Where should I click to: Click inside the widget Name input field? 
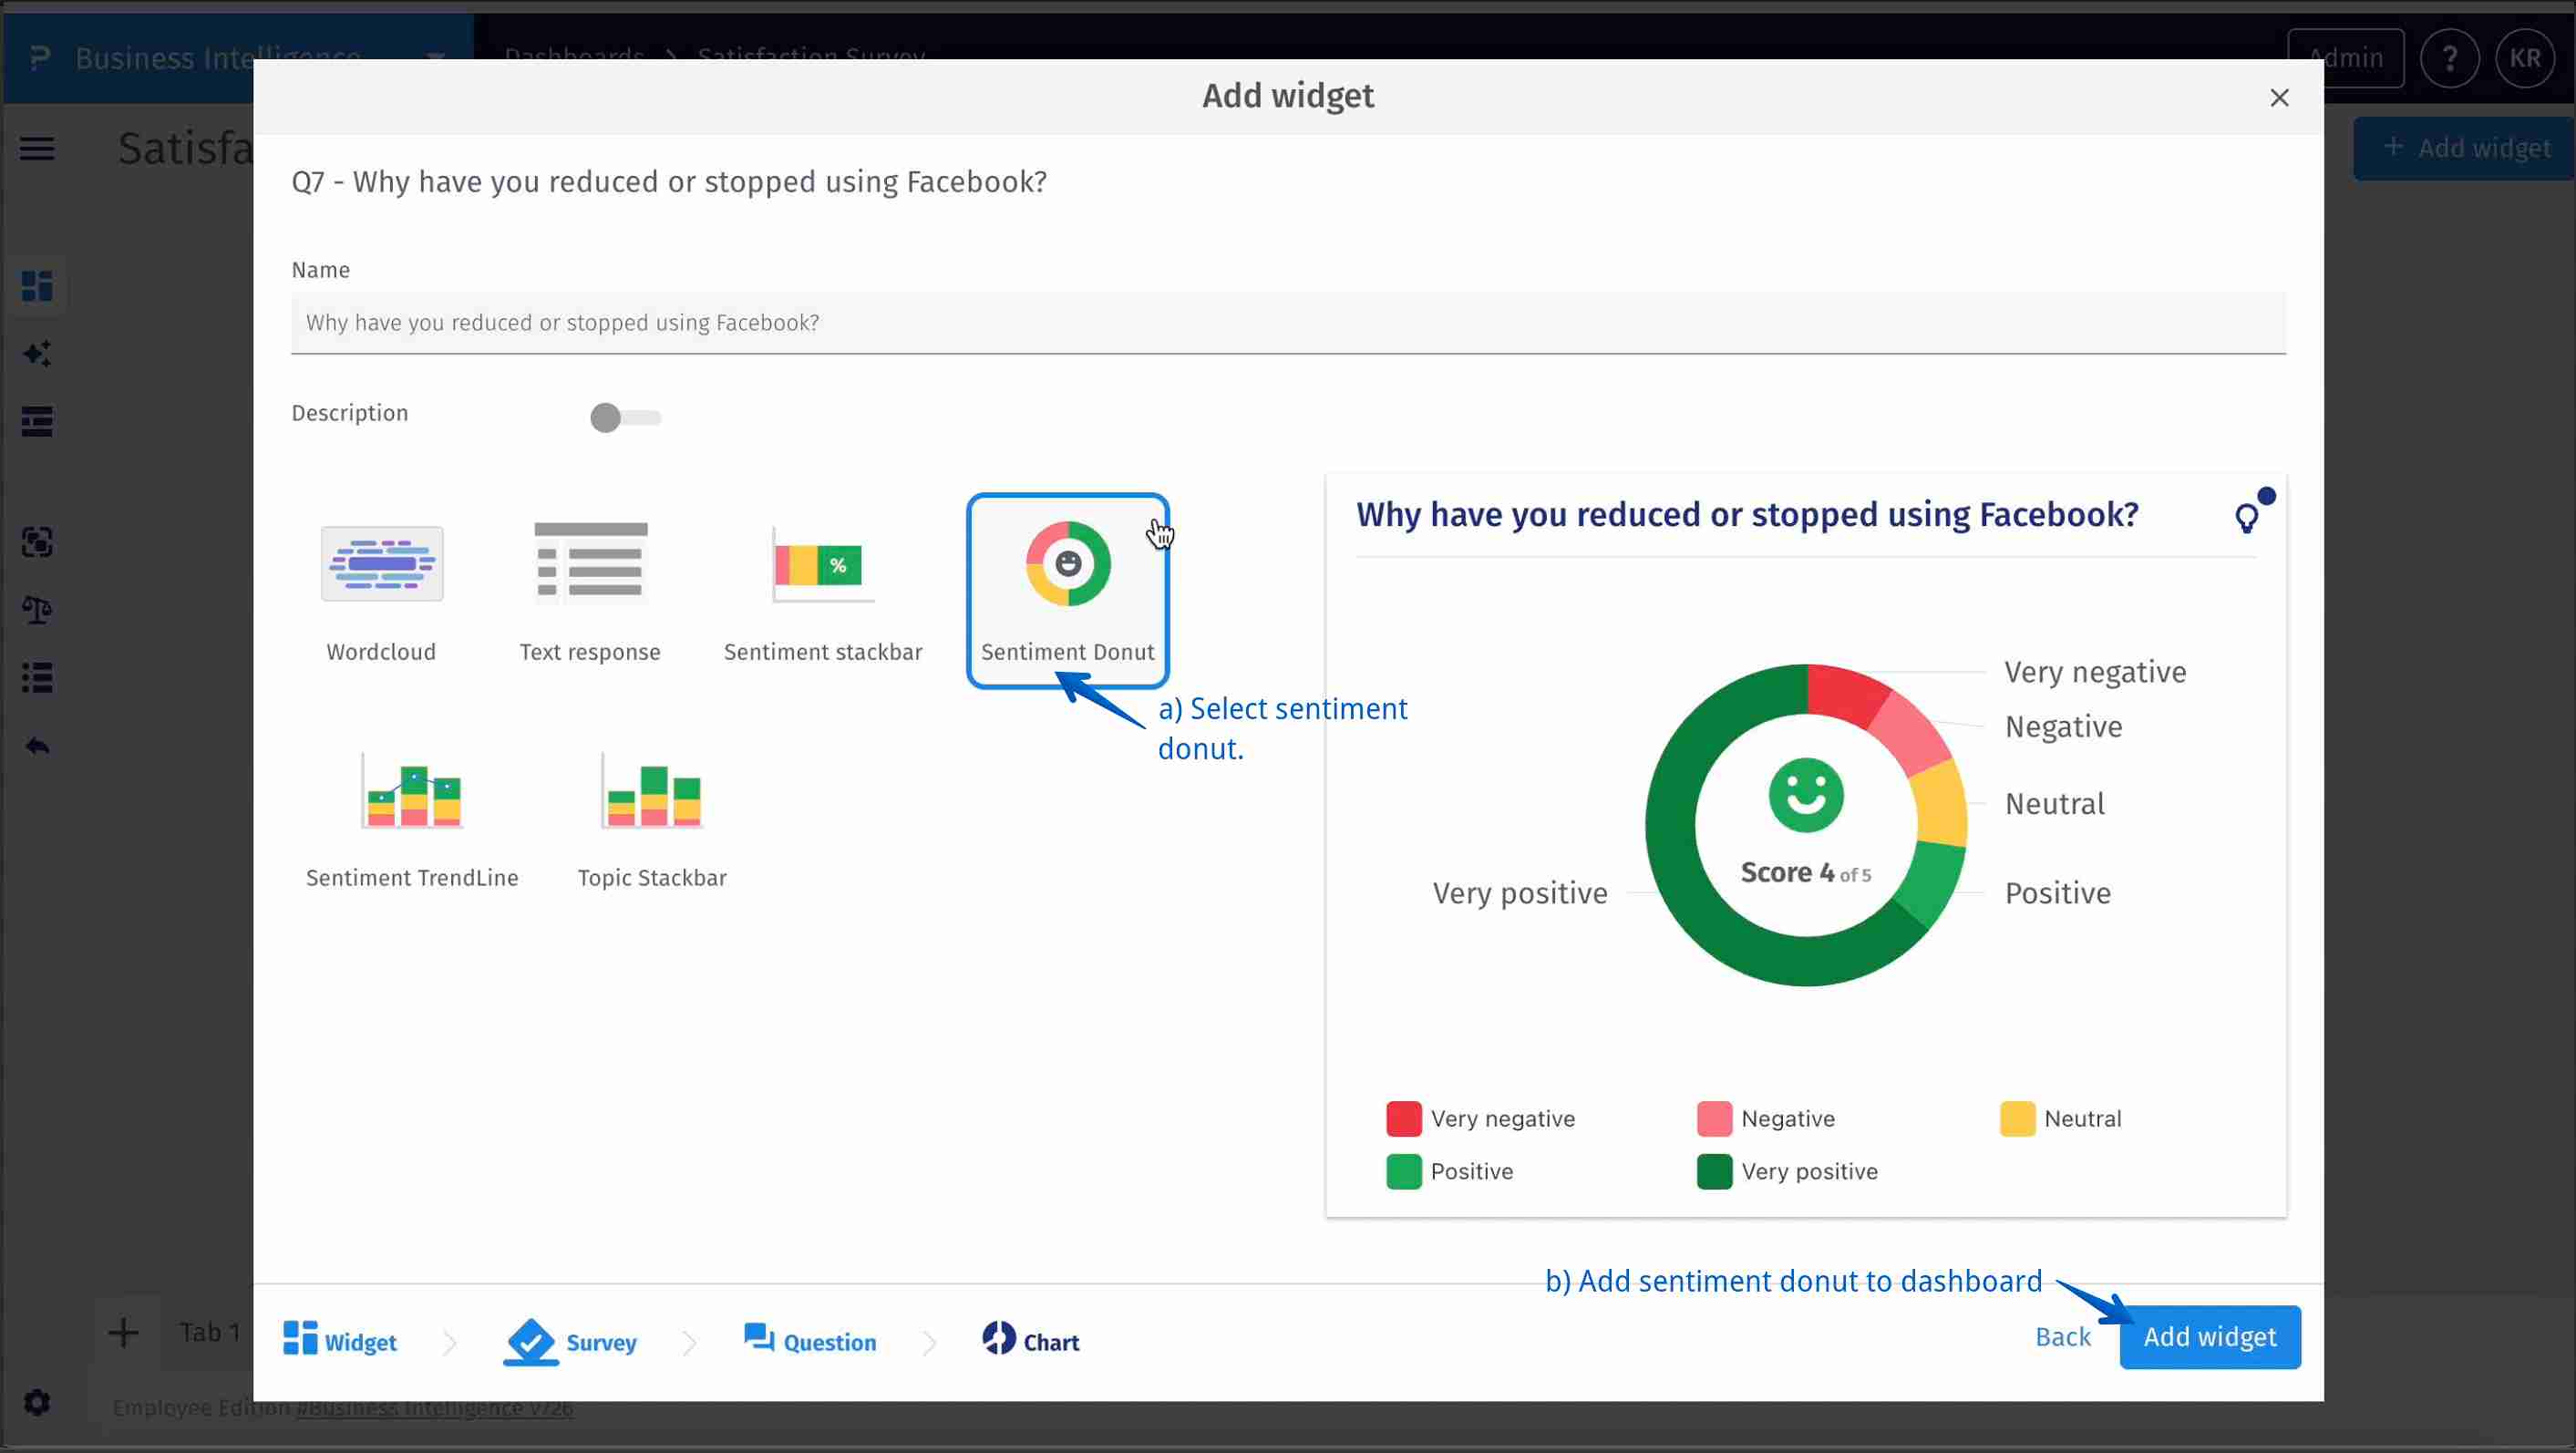[x=1287, y=323]
